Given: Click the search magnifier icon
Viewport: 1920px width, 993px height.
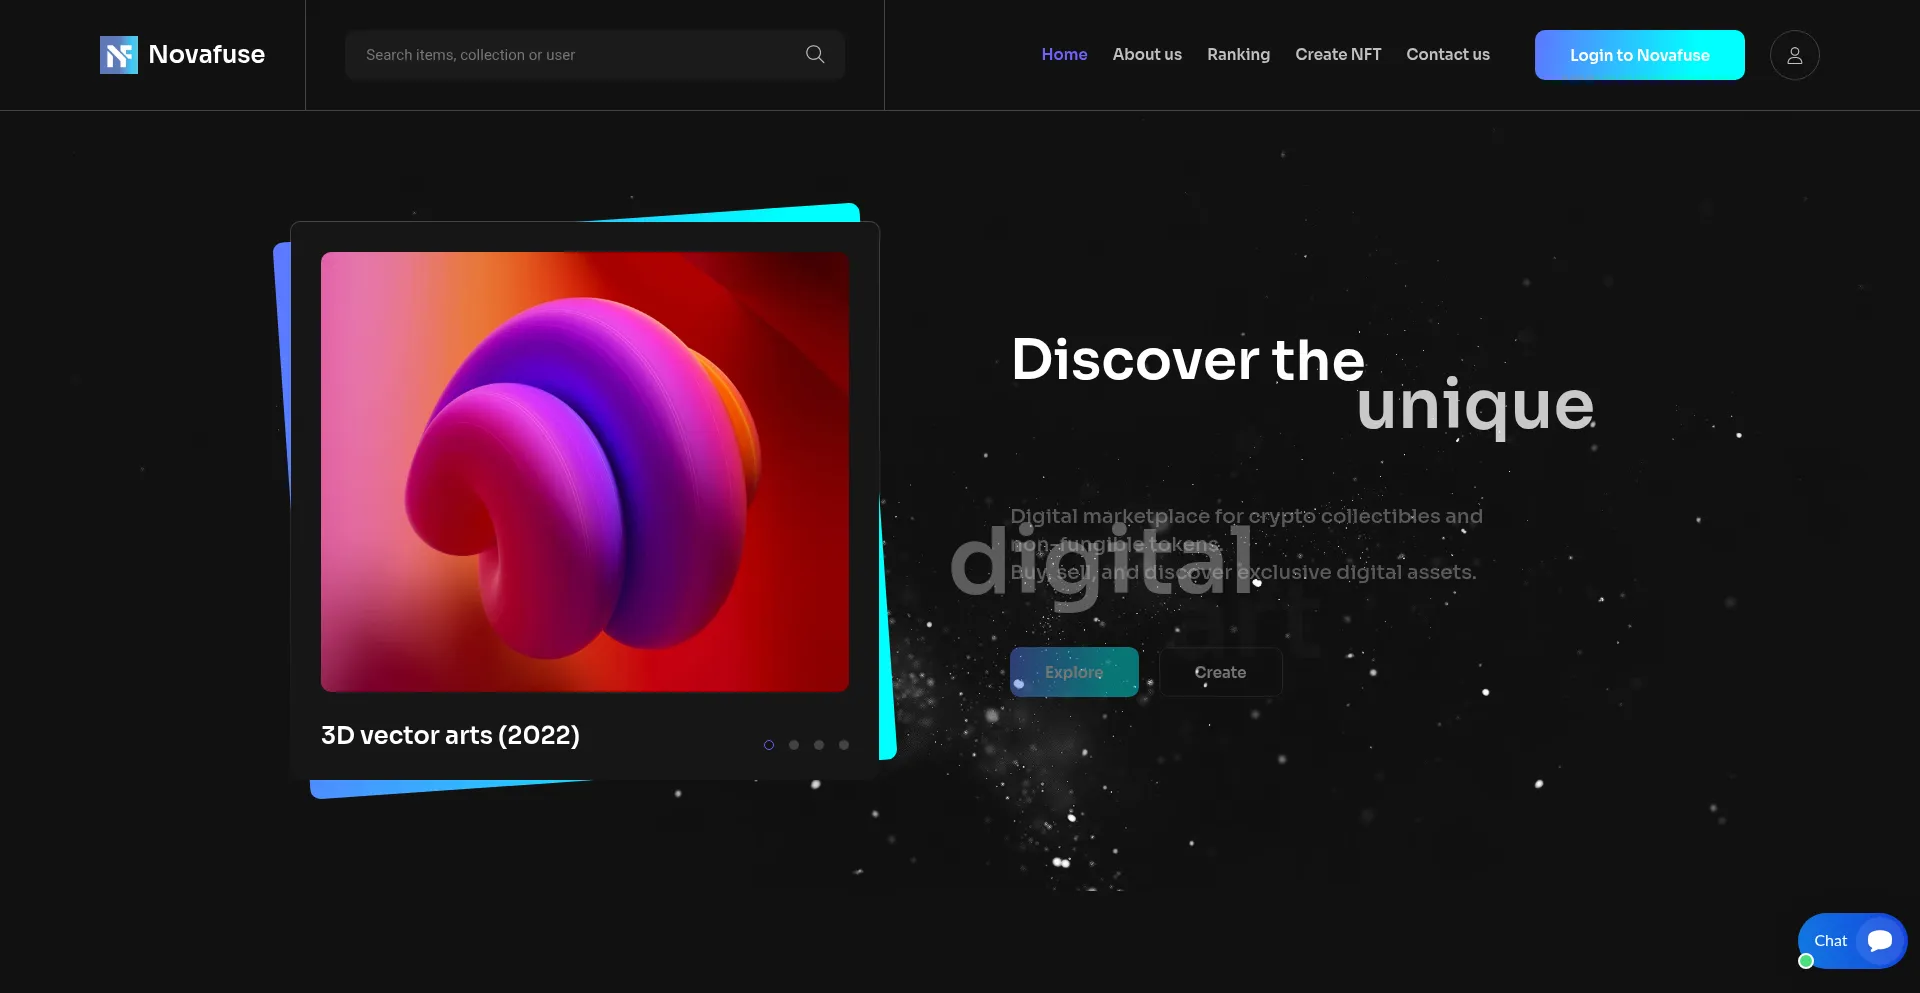Looking at the screenshot, I should [815, 54].
